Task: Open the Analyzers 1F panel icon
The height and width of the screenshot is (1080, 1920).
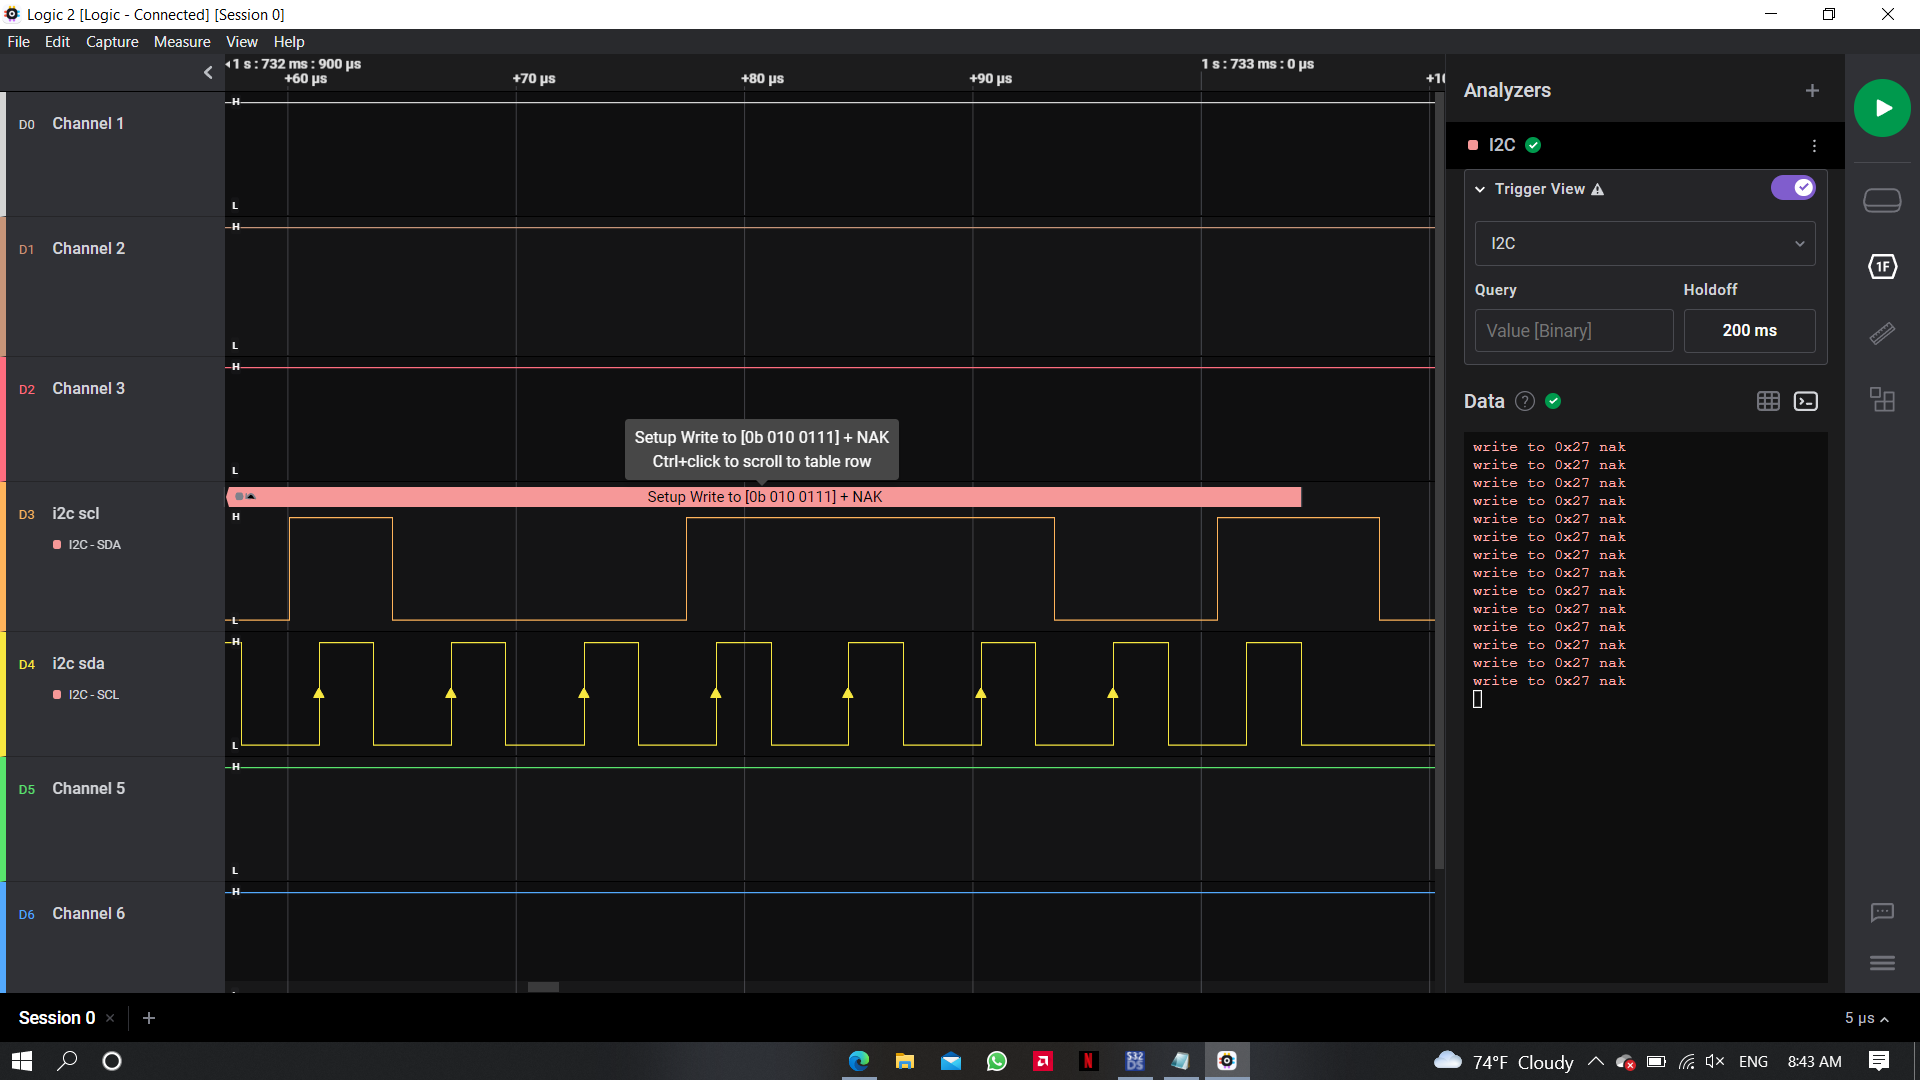Action: [x=1881, y=267]
